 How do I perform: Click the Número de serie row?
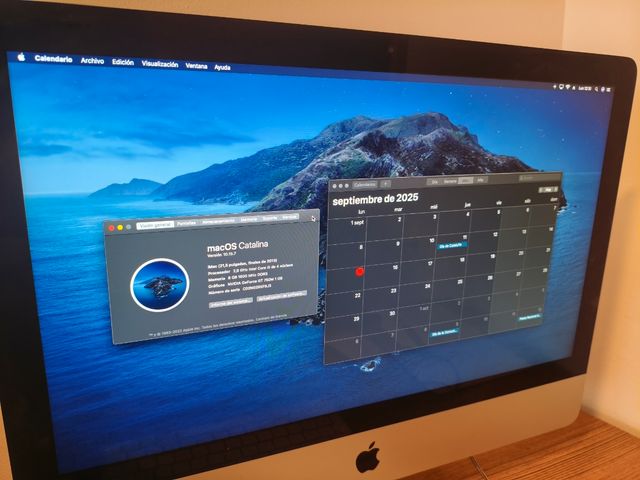(240, 290)
